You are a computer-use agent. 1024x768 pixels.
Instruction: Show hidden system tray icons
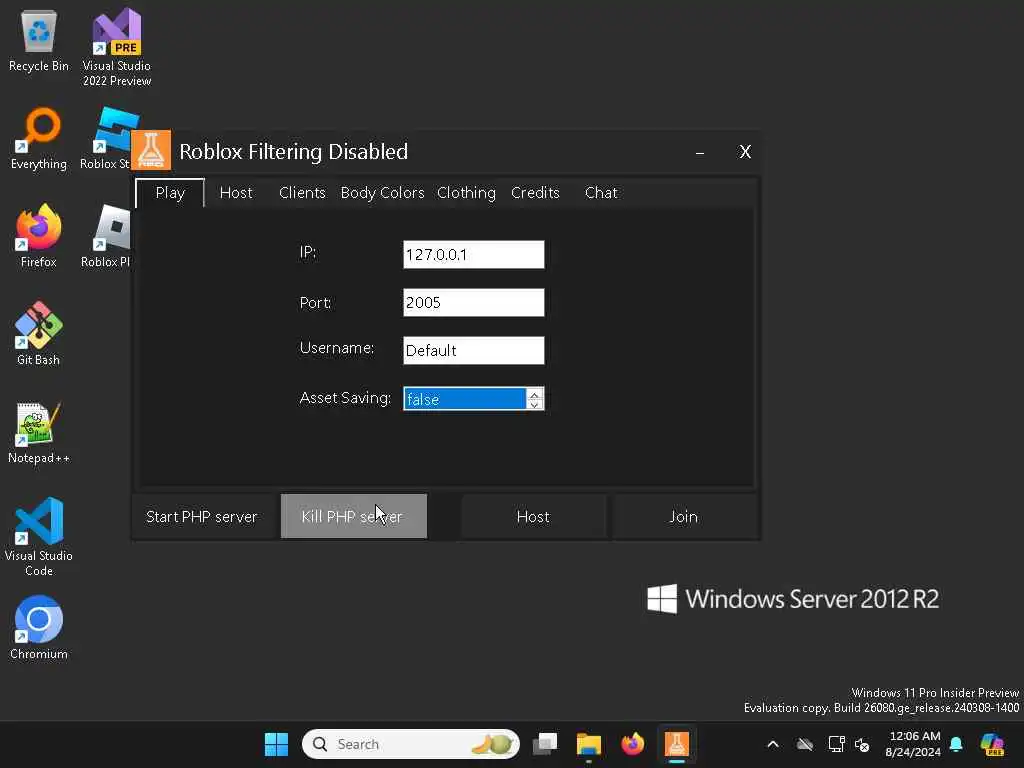tap(773, 744)
